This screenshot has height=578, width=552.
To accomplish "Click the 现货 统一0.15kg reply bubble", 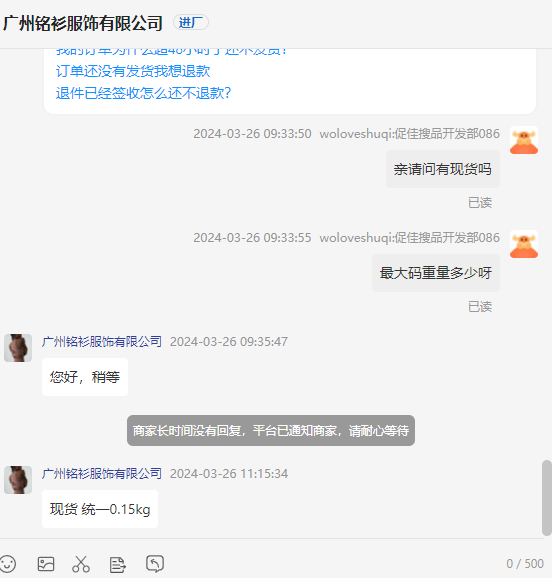I will coord(100,509).
